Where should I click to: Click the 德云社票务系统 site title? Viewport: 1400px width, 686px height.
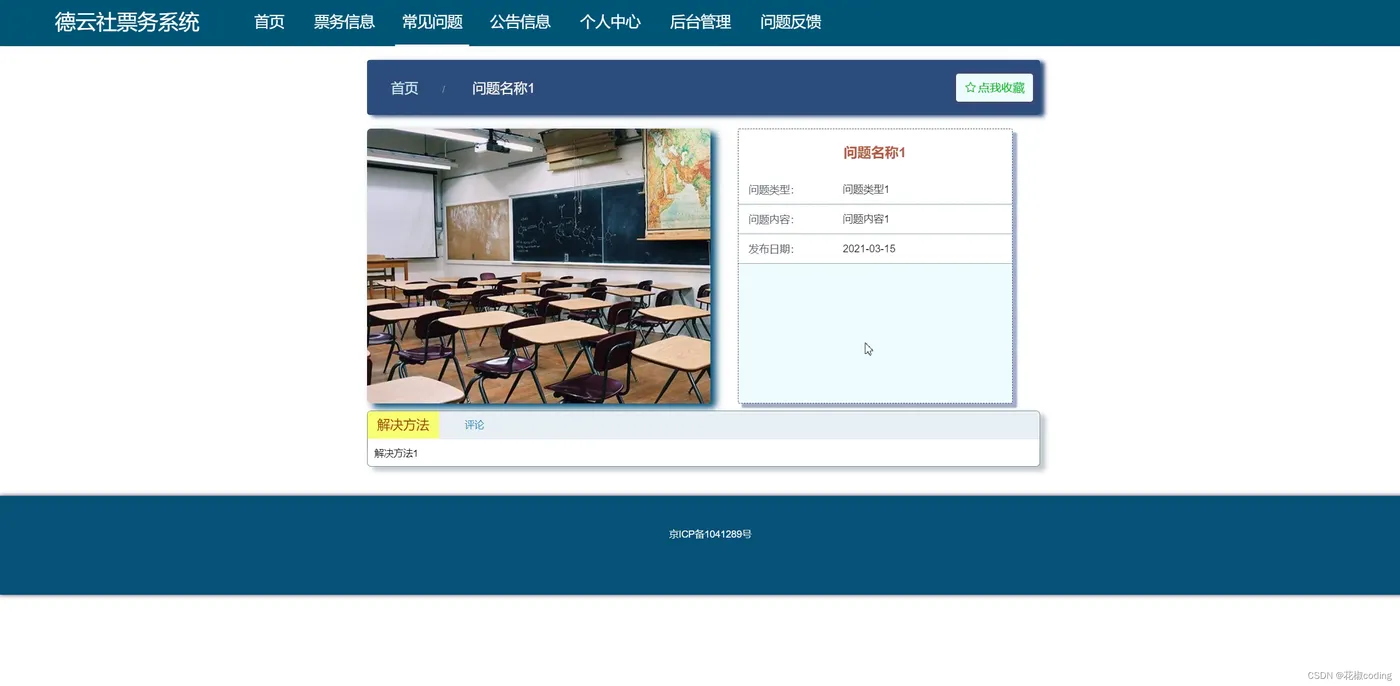click(127, 22)
